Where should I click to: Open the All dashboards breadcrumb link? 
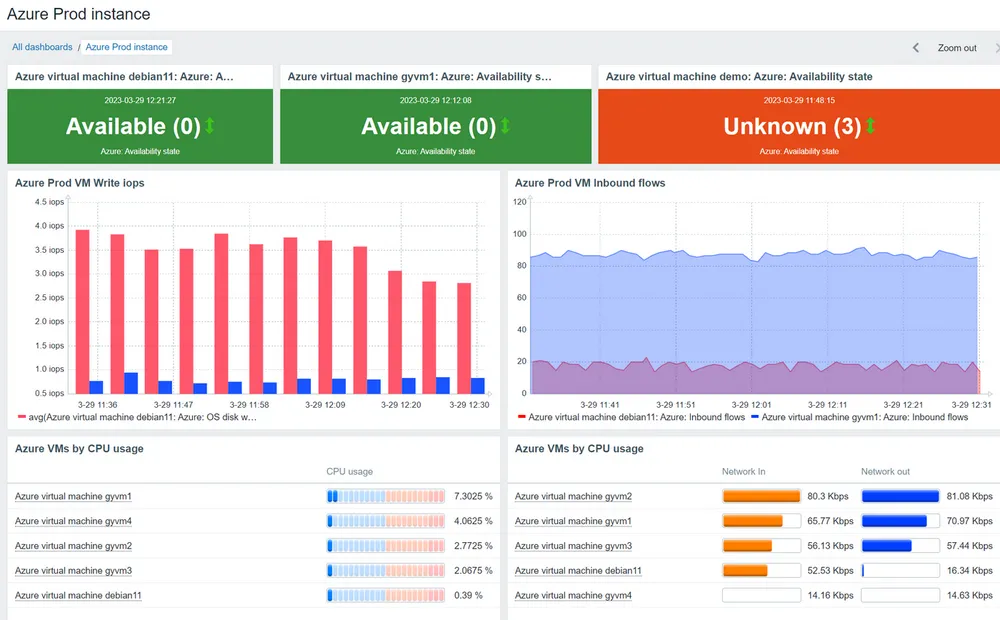(41, 46)
